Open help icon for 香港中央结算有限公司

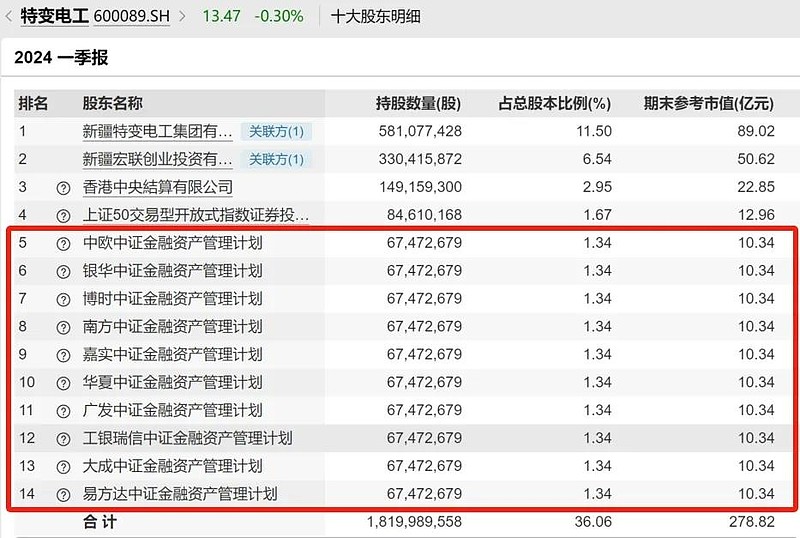point(63,188)
